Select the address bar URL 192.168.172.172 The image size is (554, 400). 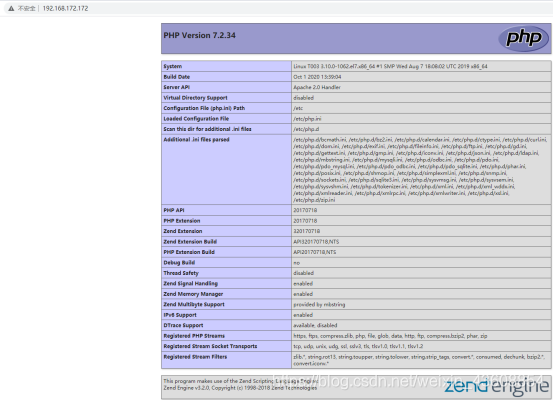click(x=65, y=8)
